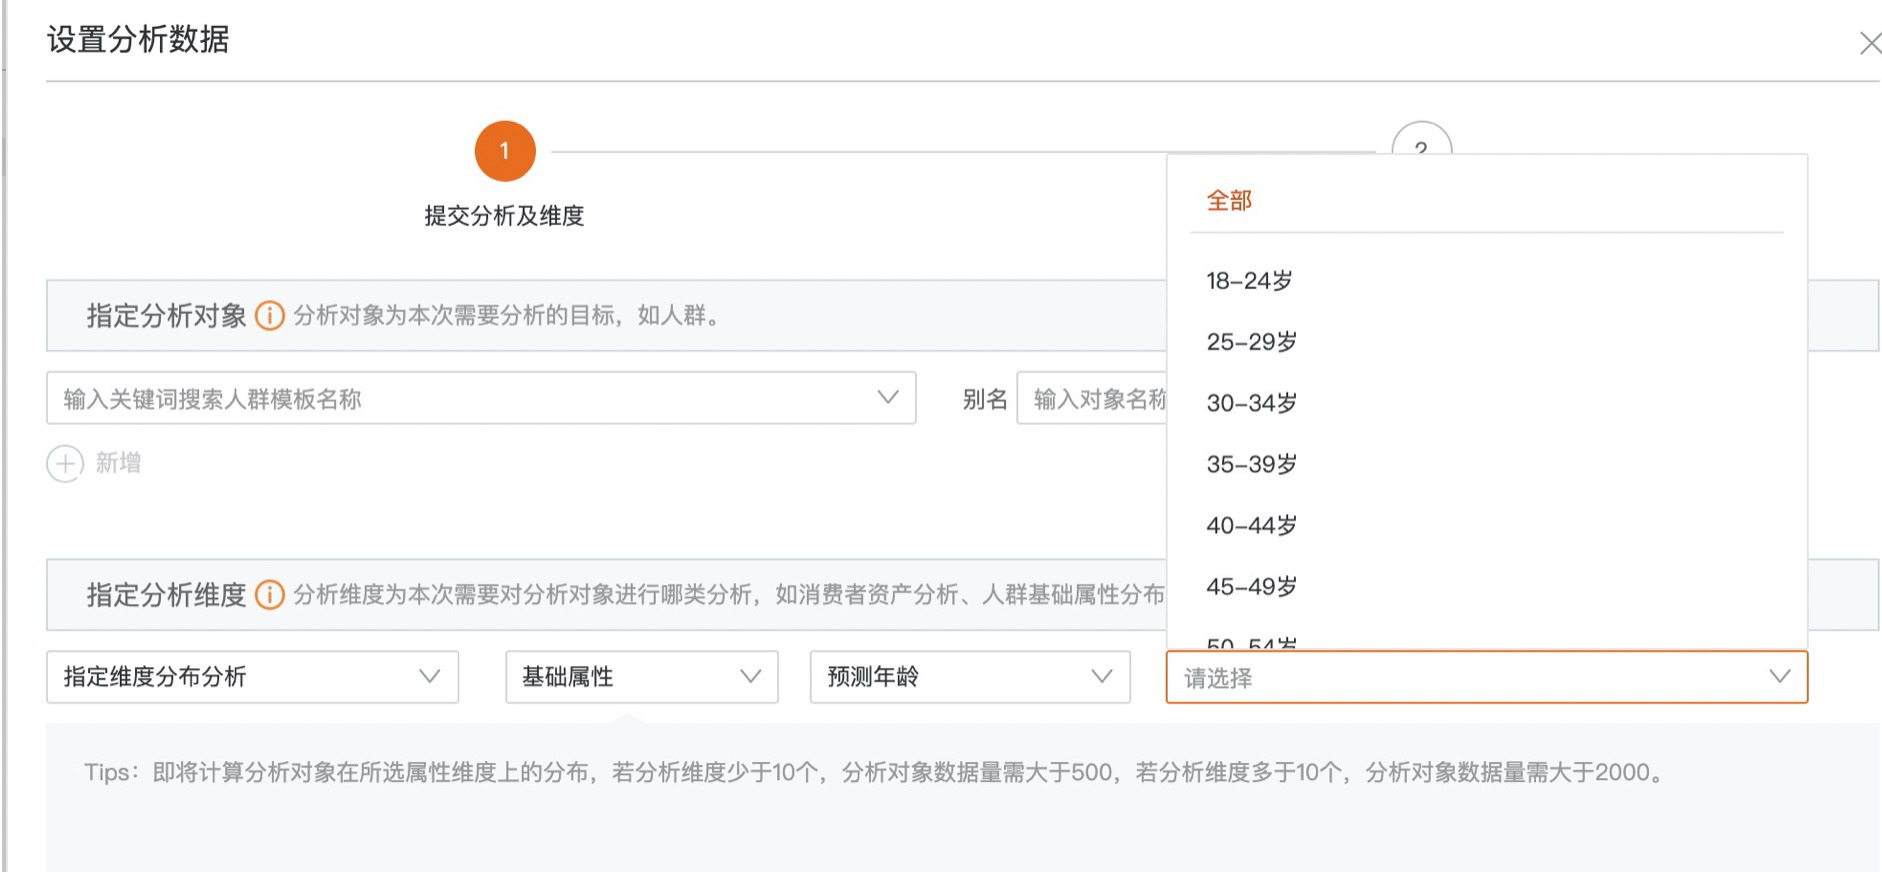Click the 人群模板名称 search field
The width and height of the screenshot is (1882, 872).
[460, 399]
